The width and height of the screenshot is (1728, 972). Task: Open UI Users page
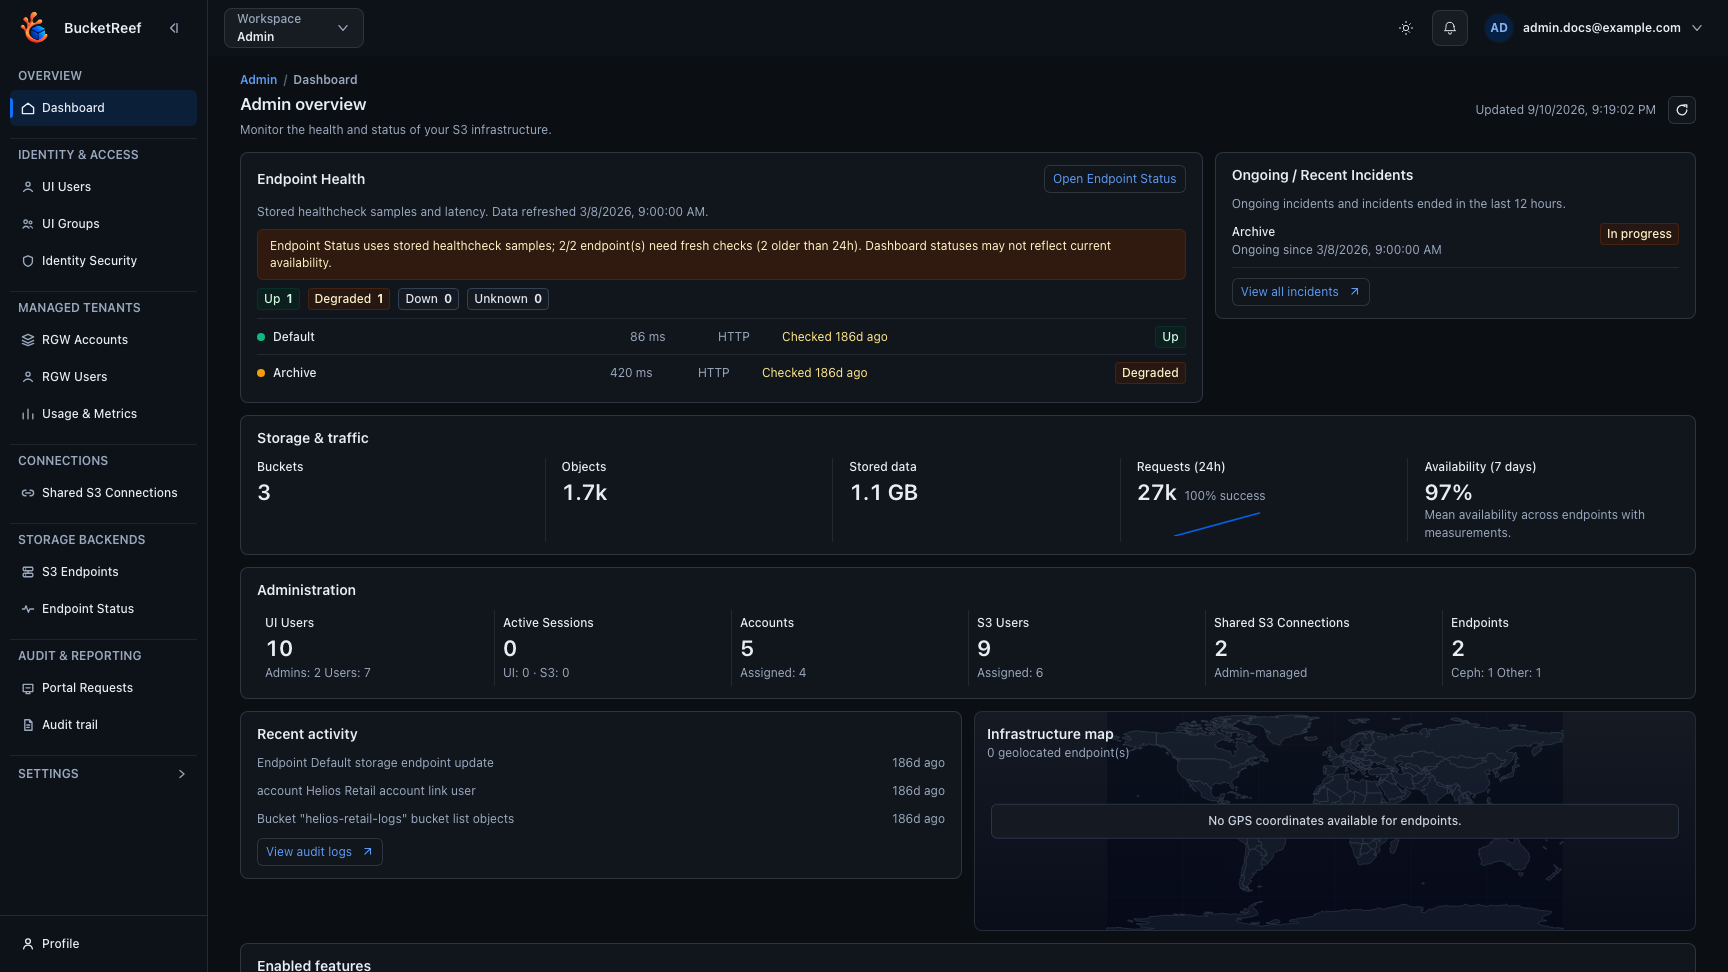(103, 187)
